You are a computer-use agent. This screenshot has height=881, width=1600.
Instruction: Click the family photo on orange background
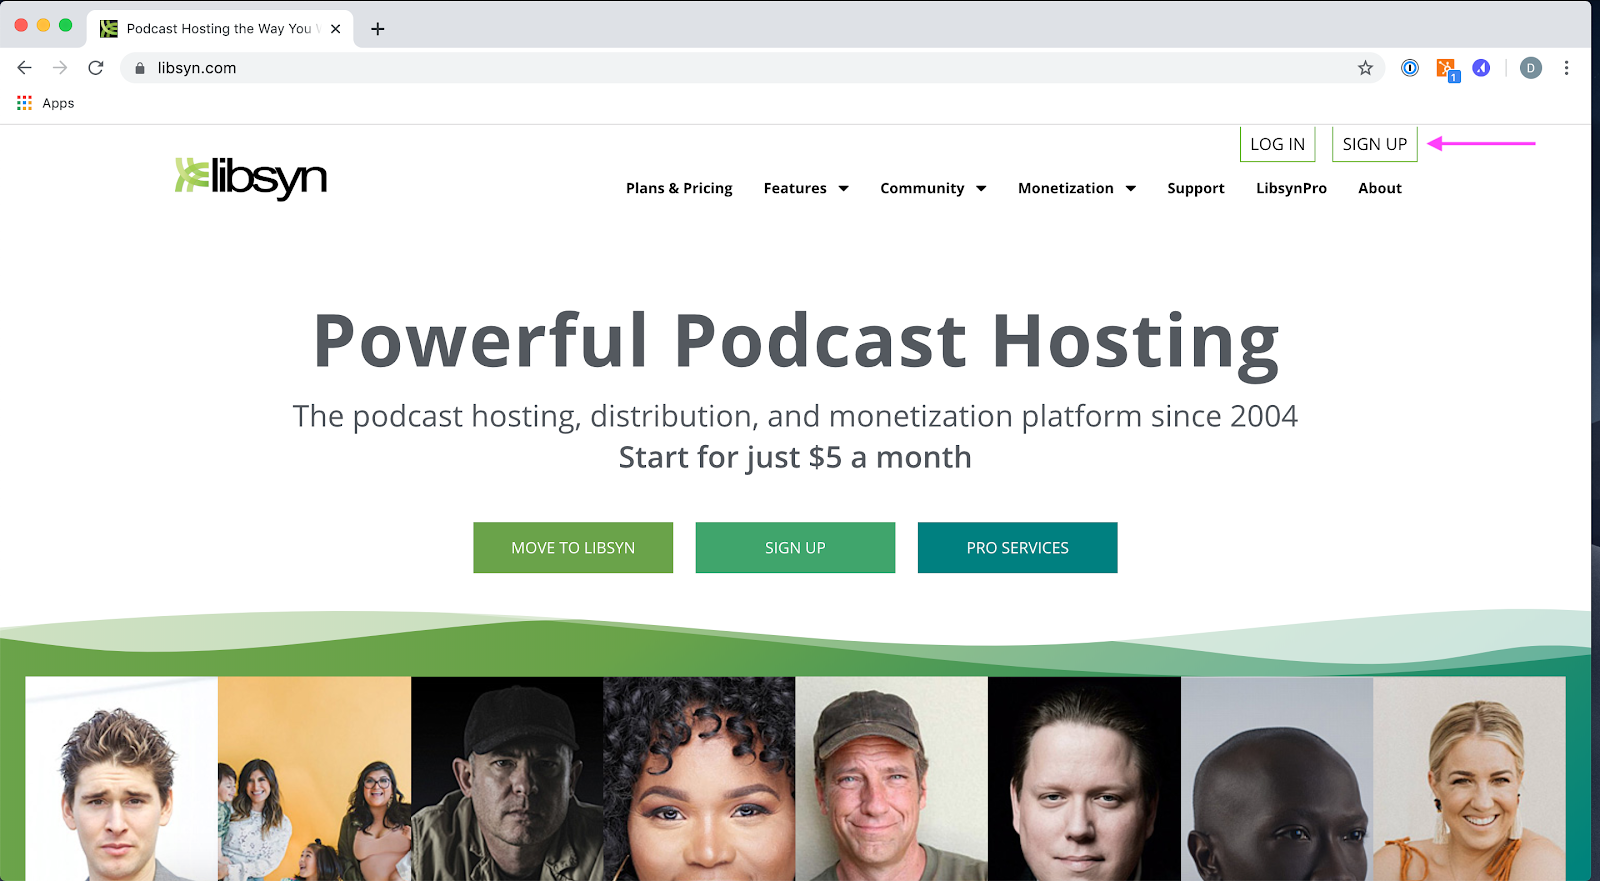coord(314,779)
